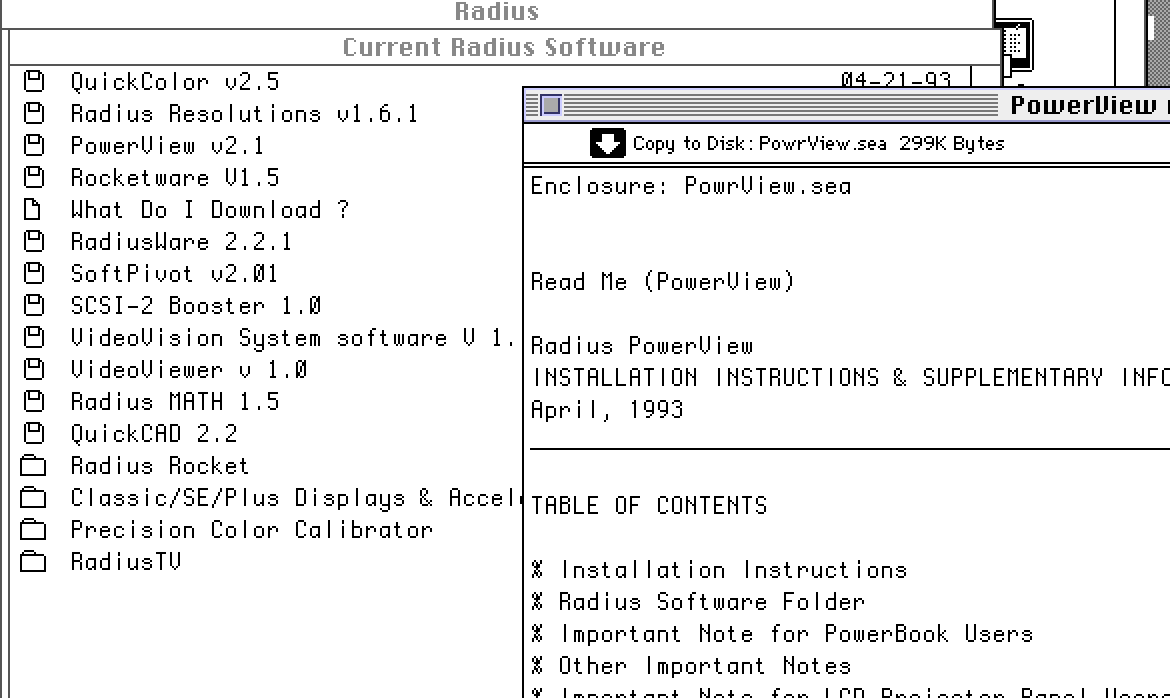Click the TABLE OF CONTENTS heading
This screenshot has height=698, width=1170.
coord(649,506)
